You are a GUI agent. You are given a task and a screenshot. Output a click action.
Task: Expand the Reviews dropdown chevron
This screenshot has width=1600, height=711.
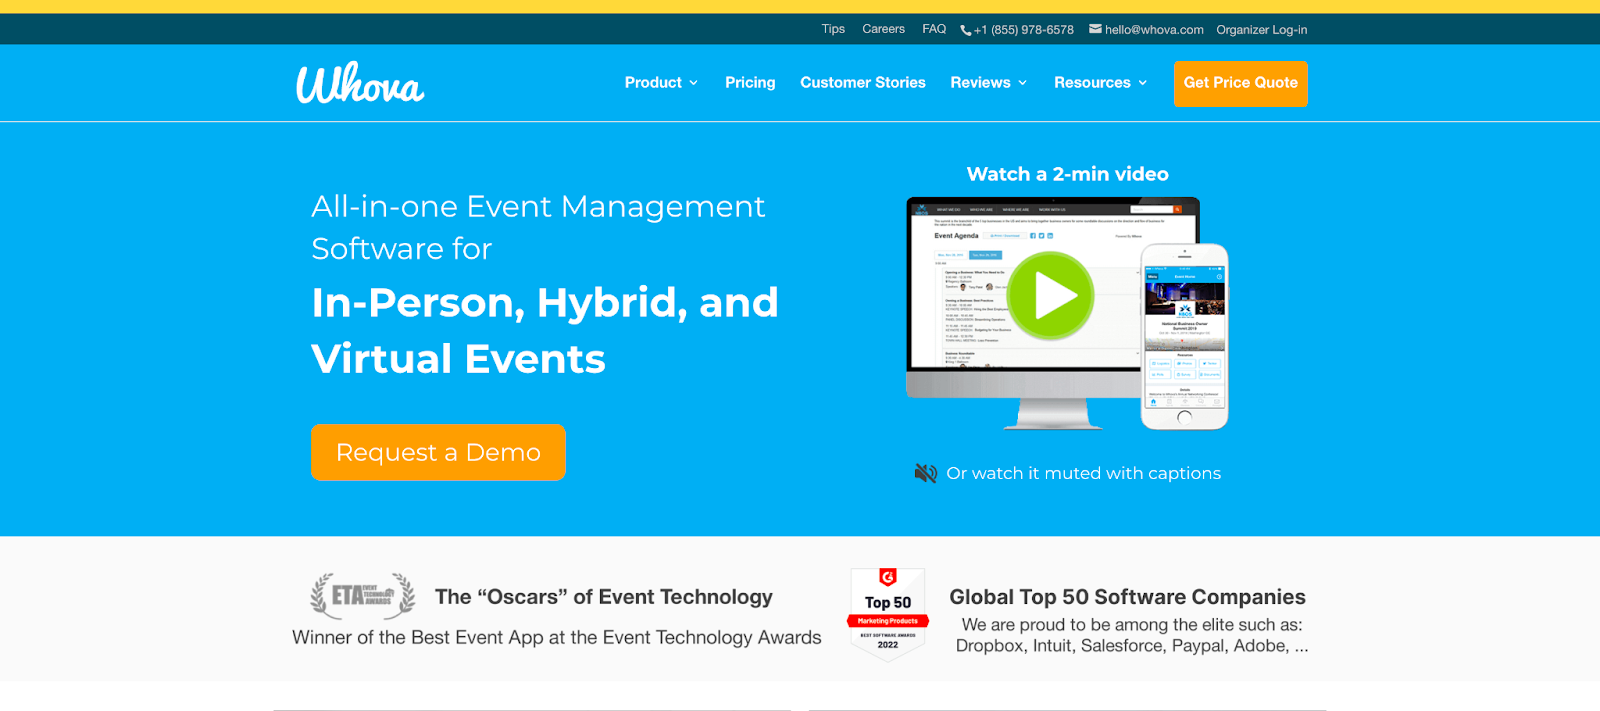coord(1022,83)
